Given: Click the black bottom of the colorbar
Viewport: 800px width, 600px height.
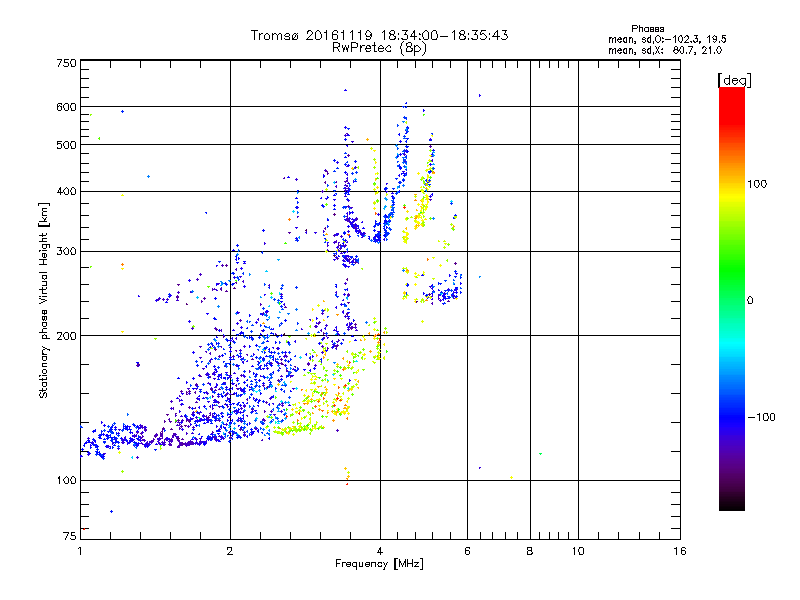Looking at the screenshot, I should pos(732,503).
